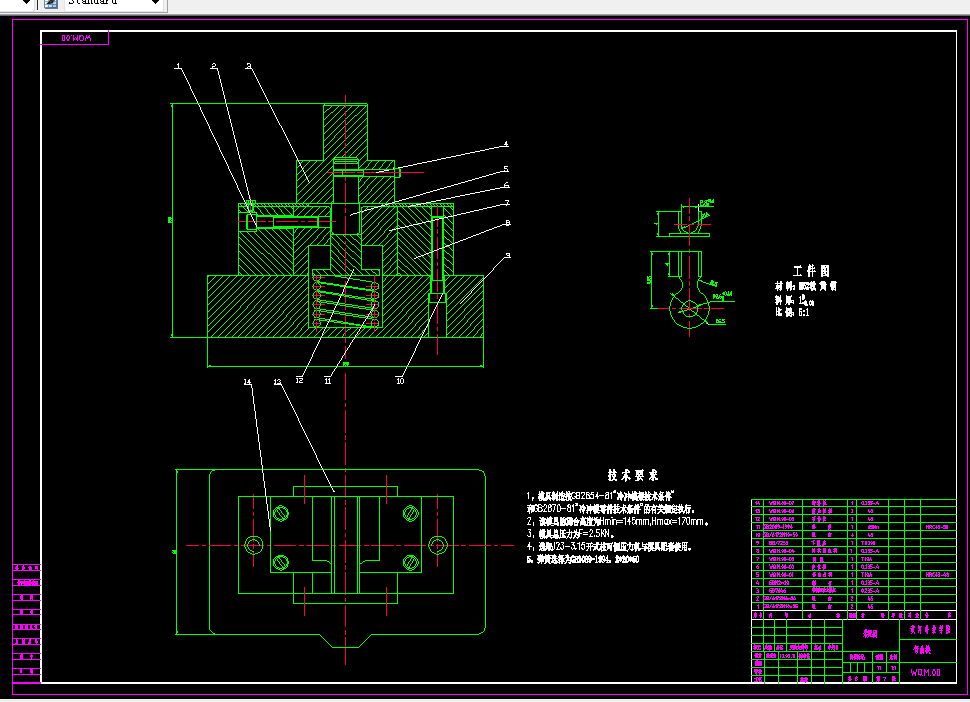Screen dimensions: 970x702
Task: Click the mirrored WQM.00 label at top-left
Action: (x=76, y=38)
